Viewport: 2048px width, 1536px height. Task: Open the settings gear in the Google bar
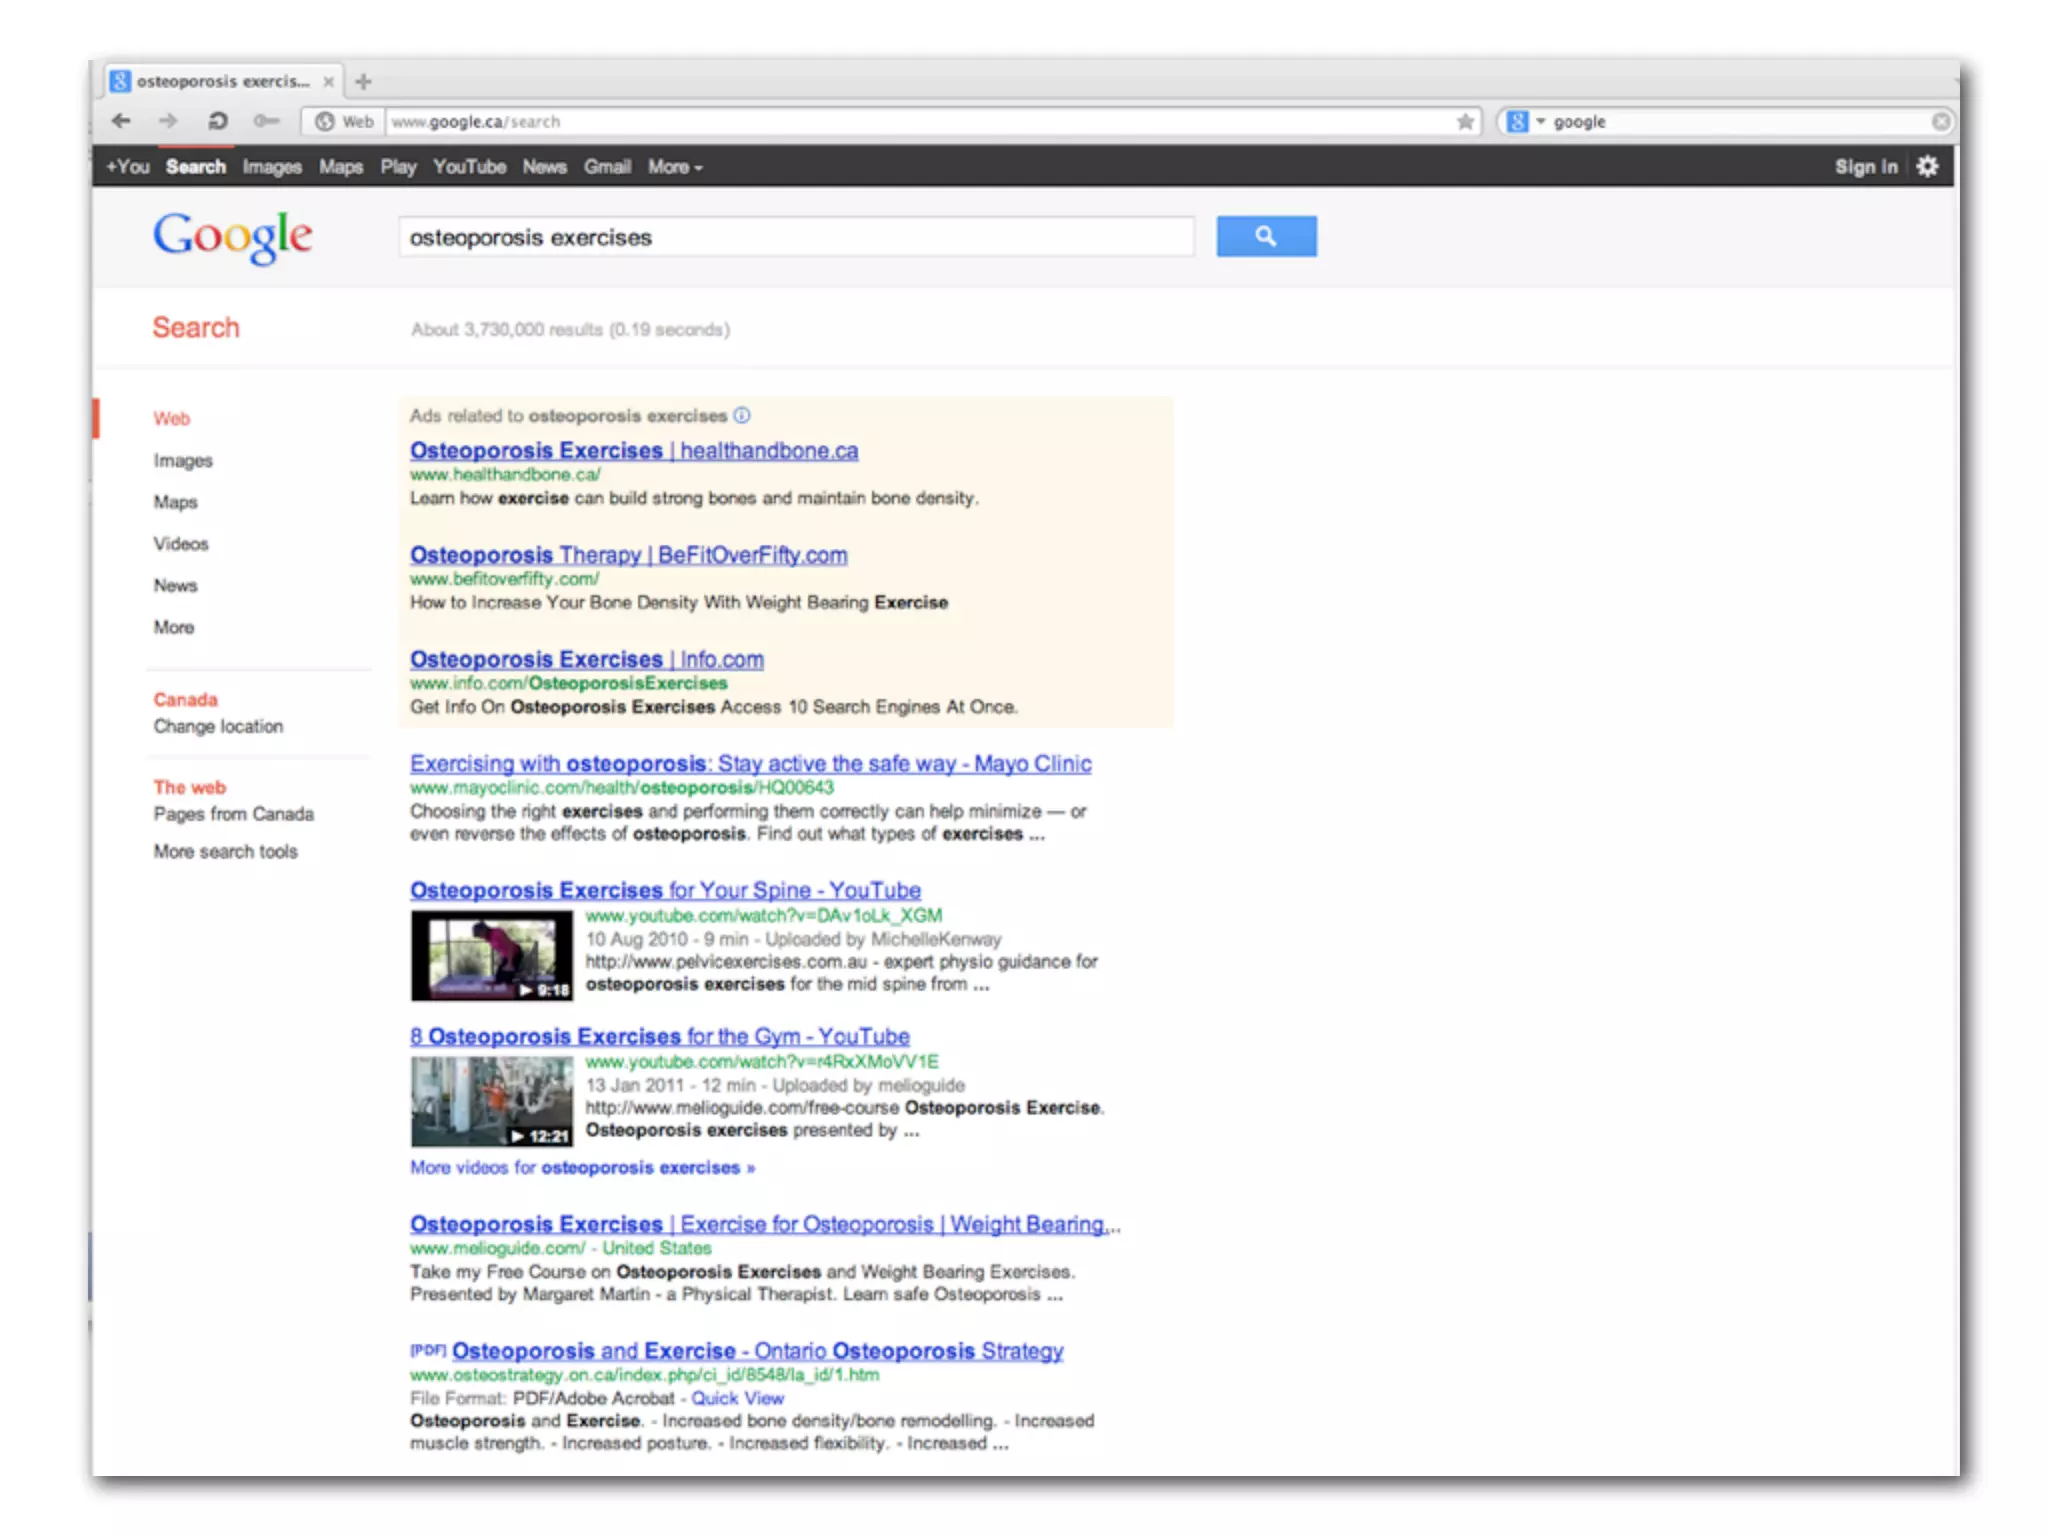point(1927,167)
